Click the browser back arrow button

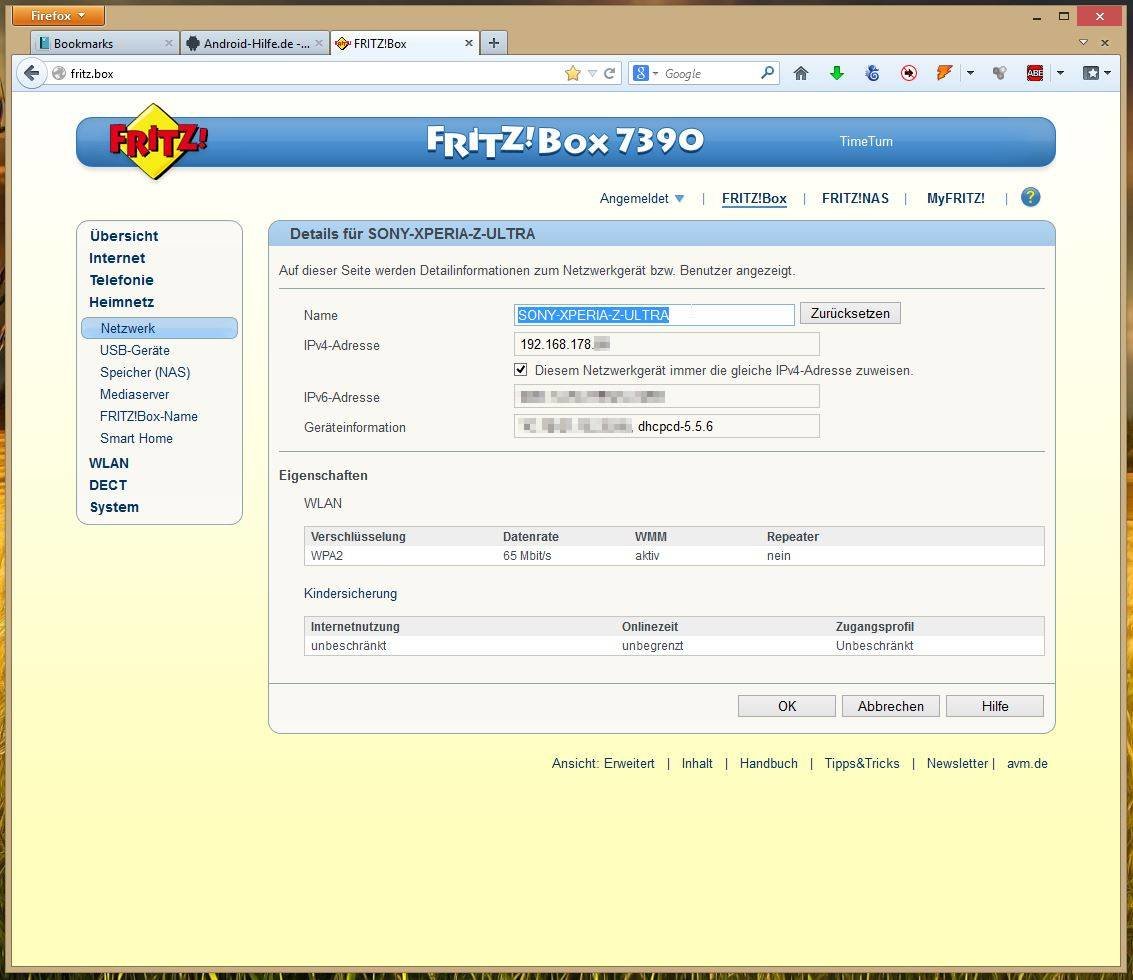(x=31, y=73)
